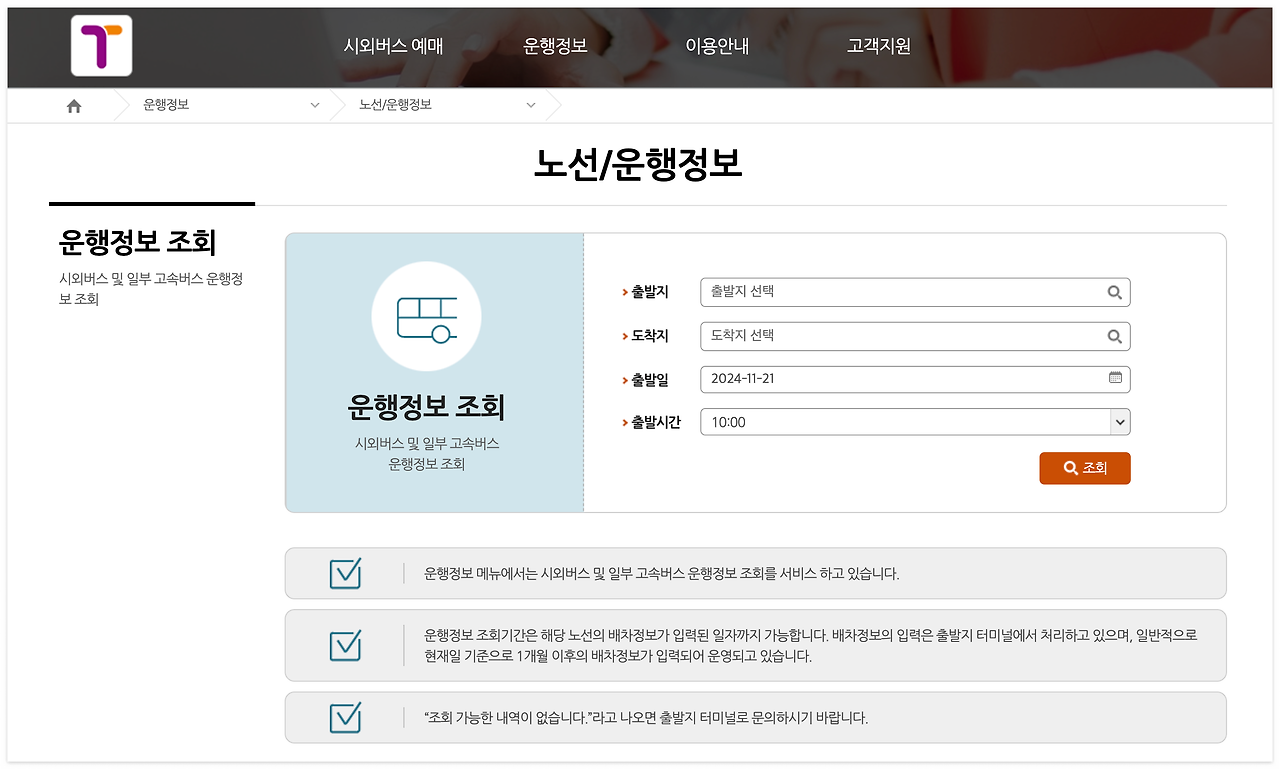
Task: Open the 이용안내 menu
Action: (x=717, y=46)
